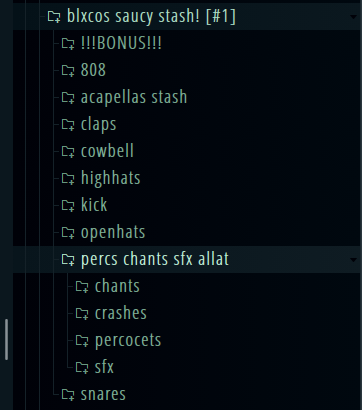Collapse blxcos saucy stash! [#1] via arrow
The height and width of the screenshot is (410, 362).
[x=353, y=17]
